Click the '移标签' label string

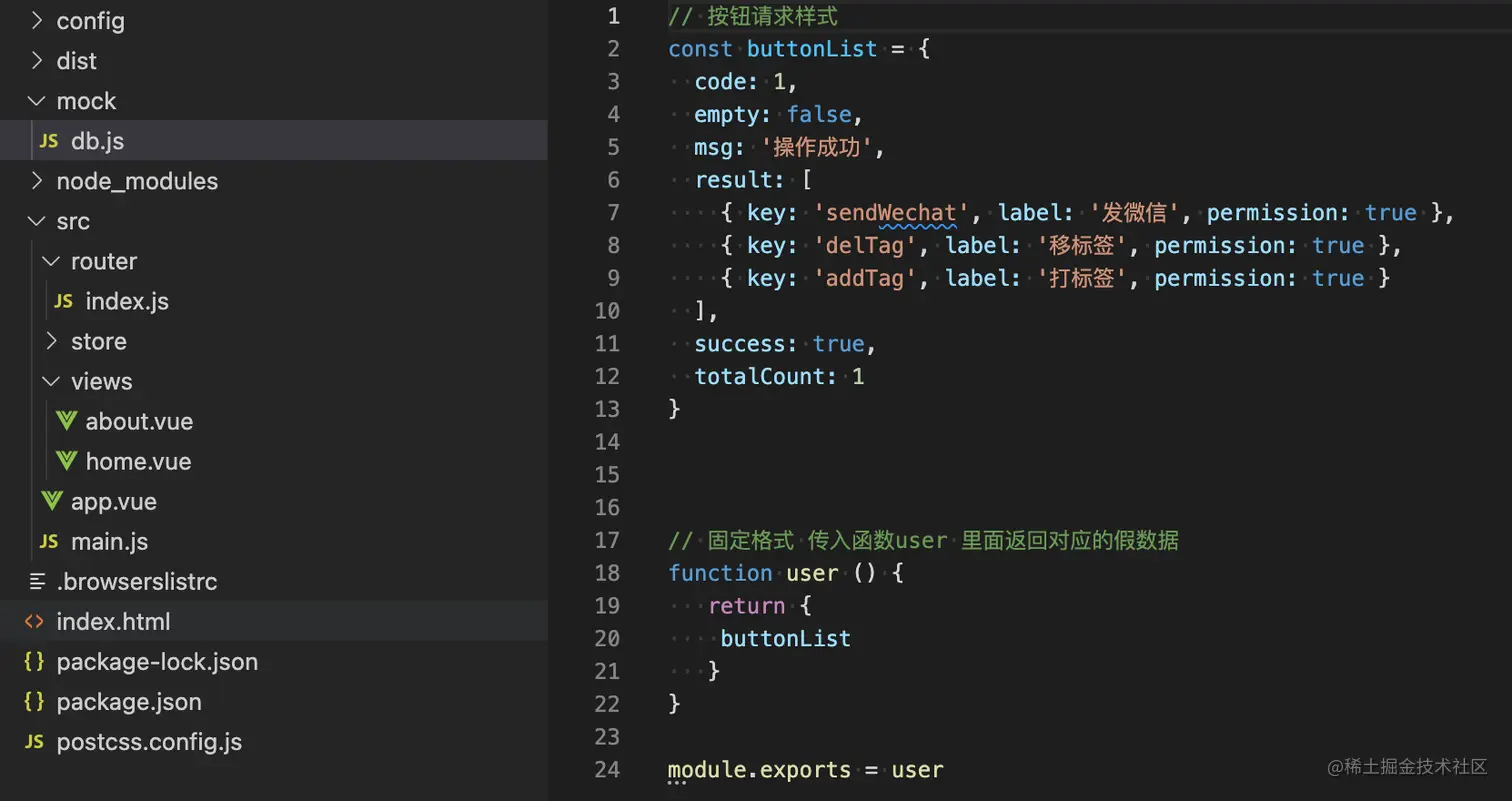click(1083, 246)
